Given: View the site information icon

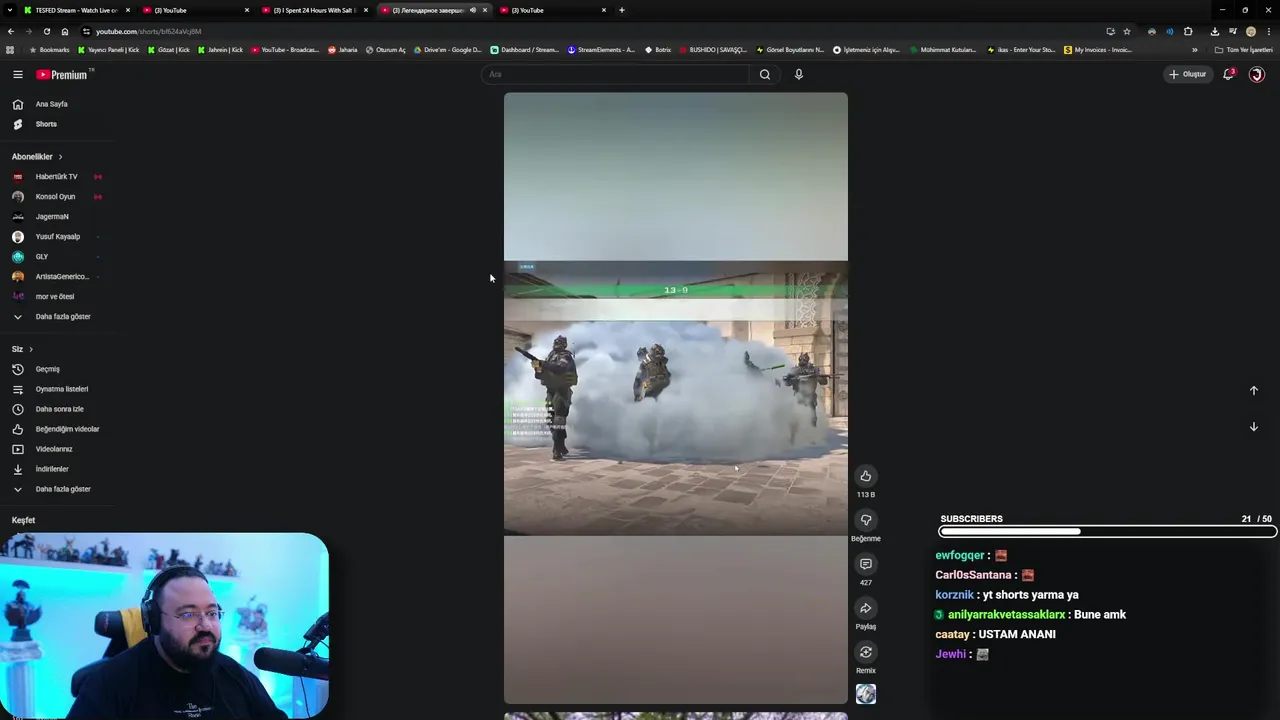Looking at the screenshot, I should (86, 31).
